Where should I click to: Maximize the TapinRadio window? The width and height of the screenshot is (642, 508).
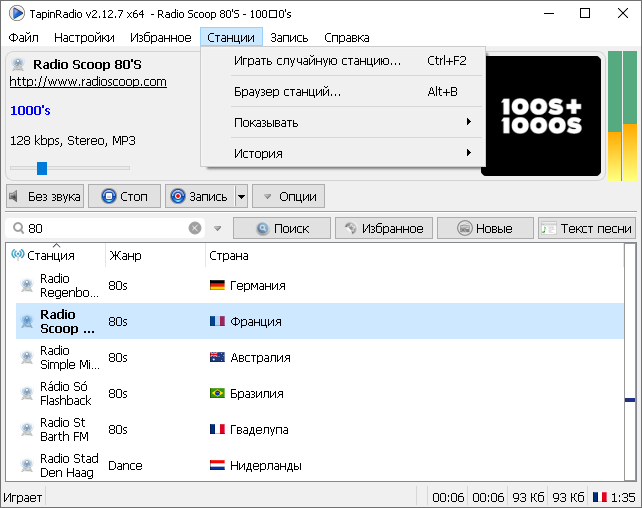(585, 14)
